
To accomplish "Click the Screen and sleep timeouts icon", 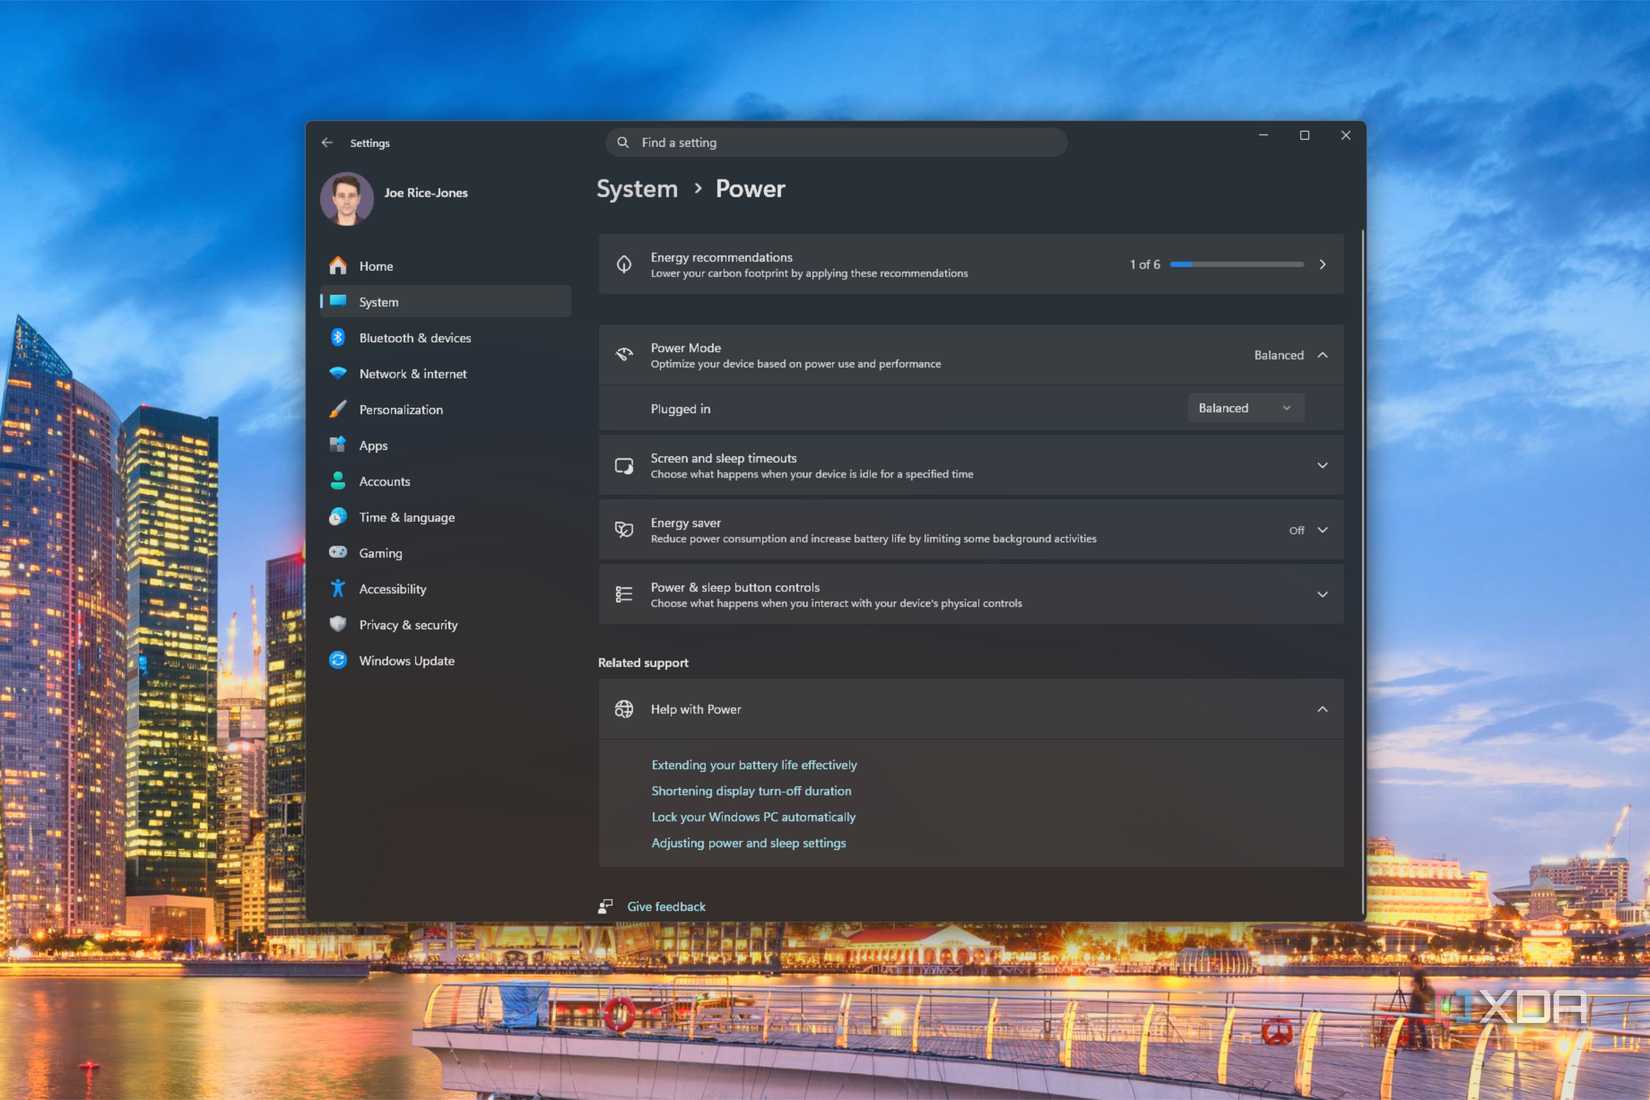I will (x=624, y=466).
